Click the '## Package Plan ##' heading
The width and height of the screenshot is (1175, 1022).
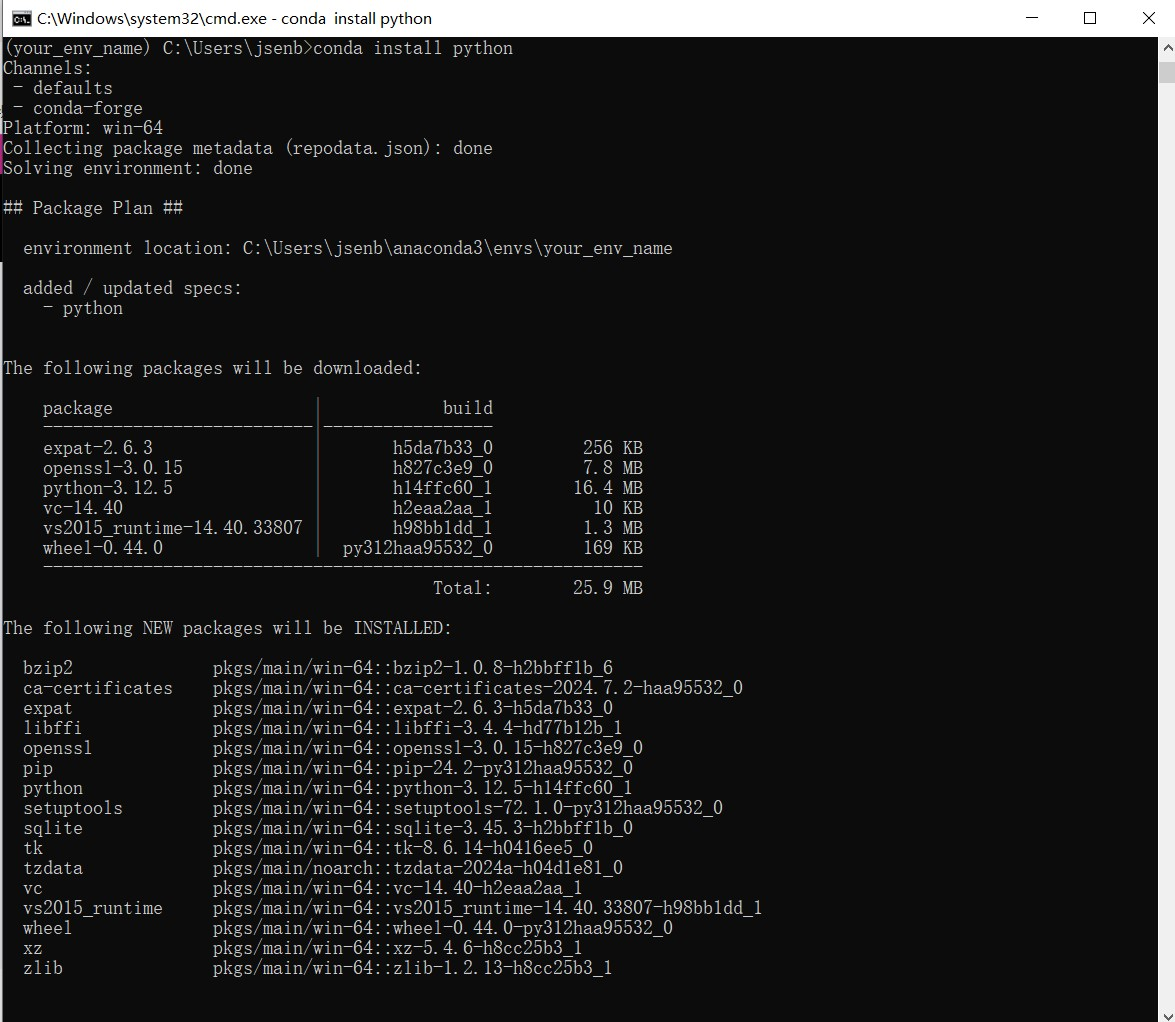93,208
